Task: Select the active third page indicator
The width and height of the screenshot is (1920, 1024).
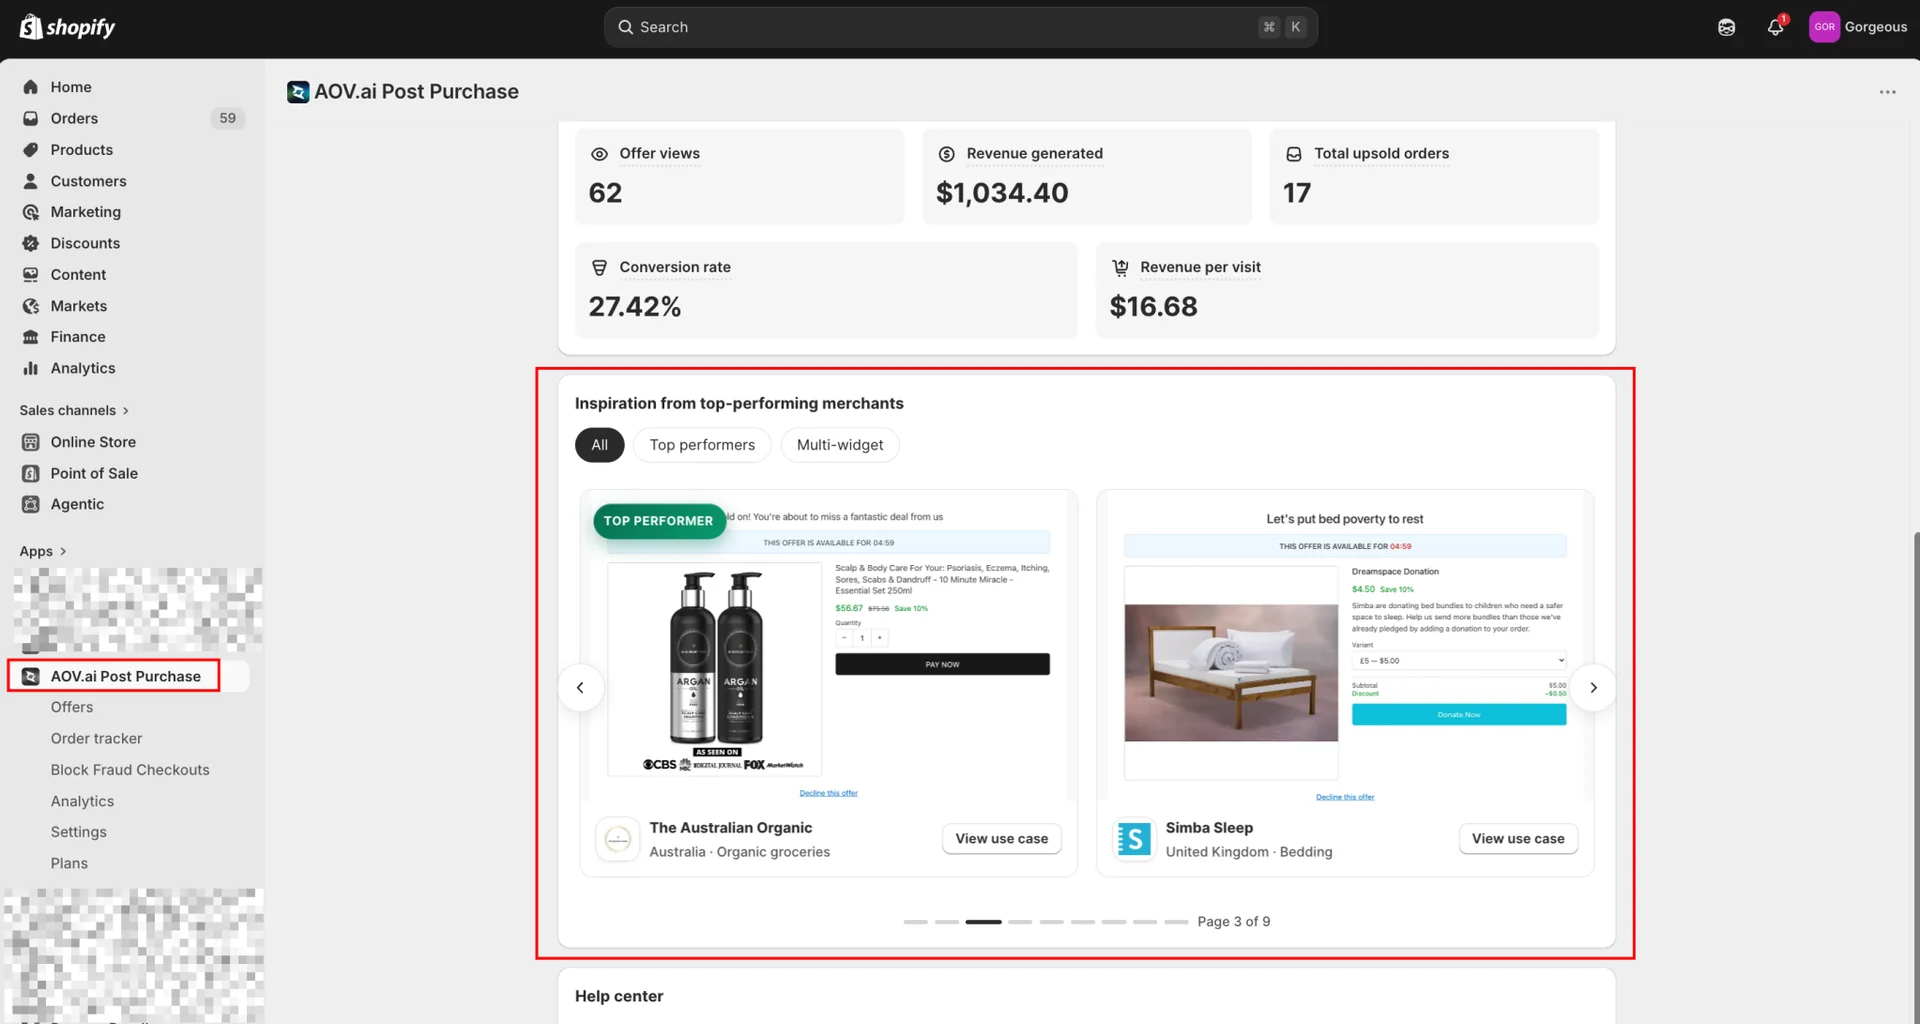Action: [x=983, y=922]
